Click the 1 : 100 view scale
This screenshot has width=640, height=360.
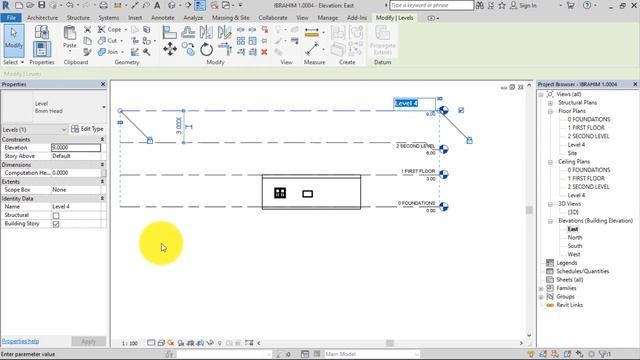(129, 343)
